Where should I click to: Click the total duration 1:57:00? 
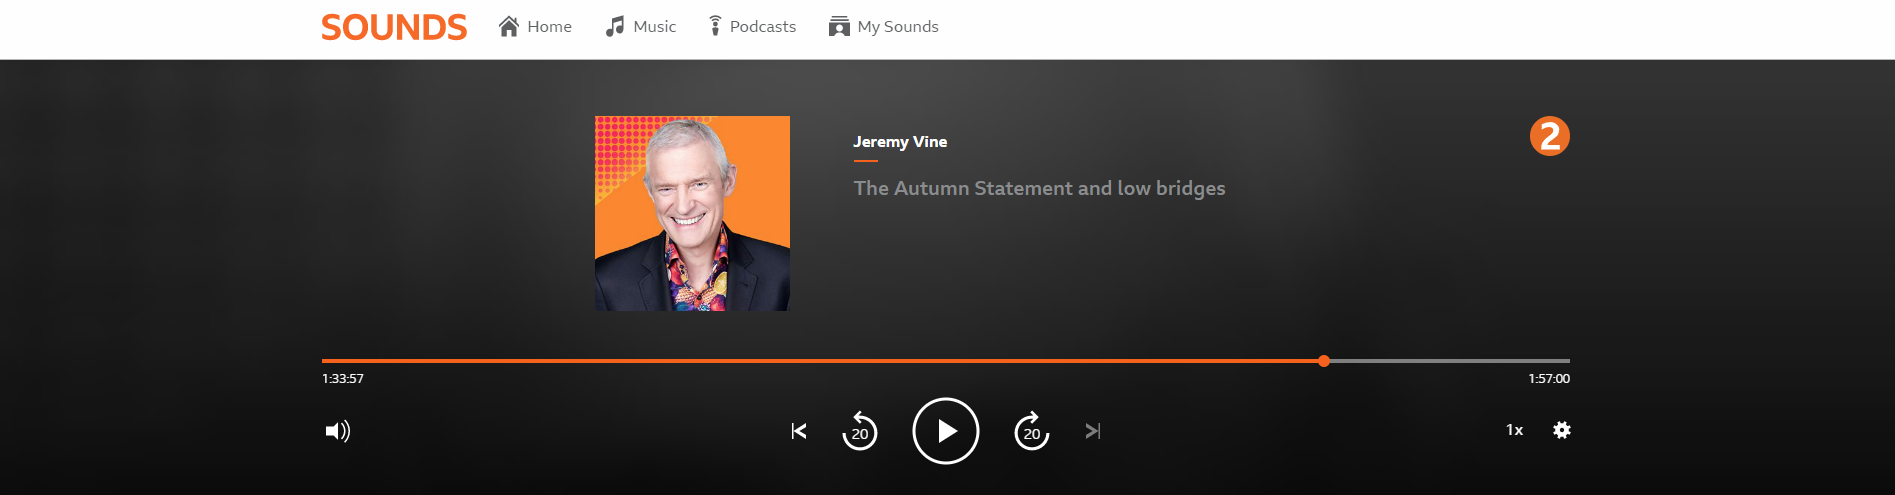[x=1549, y=379]
